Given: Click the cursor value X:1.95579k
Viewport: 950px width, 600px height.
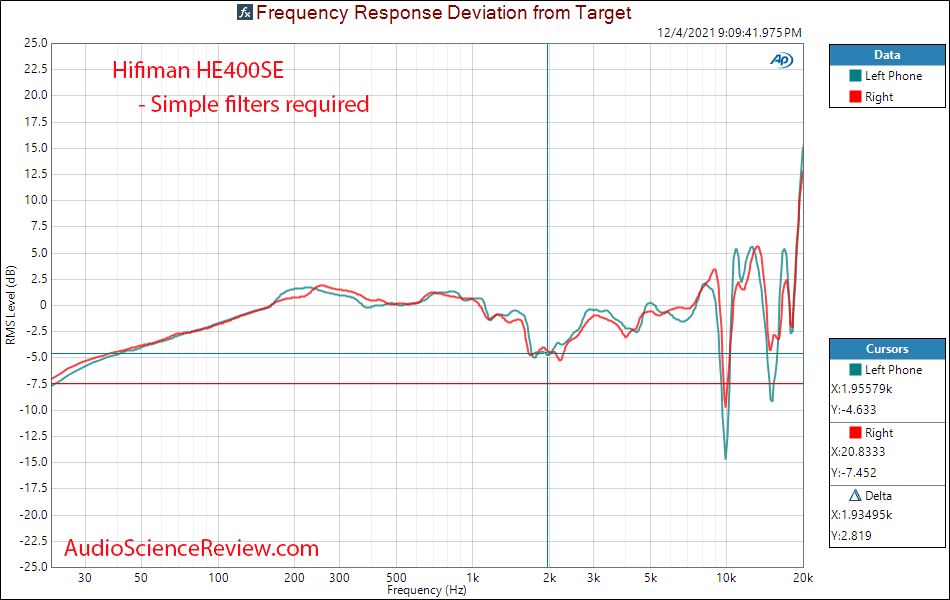Looking at the screenshot, I should pyautogui.click(x=862, y=389).
